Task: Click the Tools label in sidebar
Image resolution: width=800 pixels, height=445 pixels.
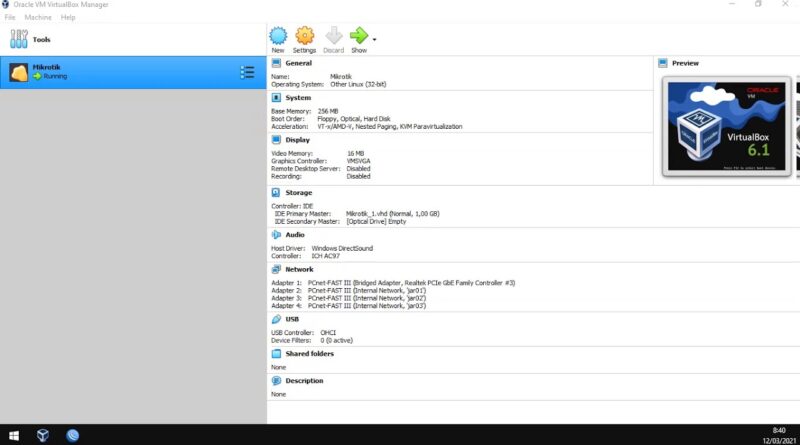Action: coord(42,39)
